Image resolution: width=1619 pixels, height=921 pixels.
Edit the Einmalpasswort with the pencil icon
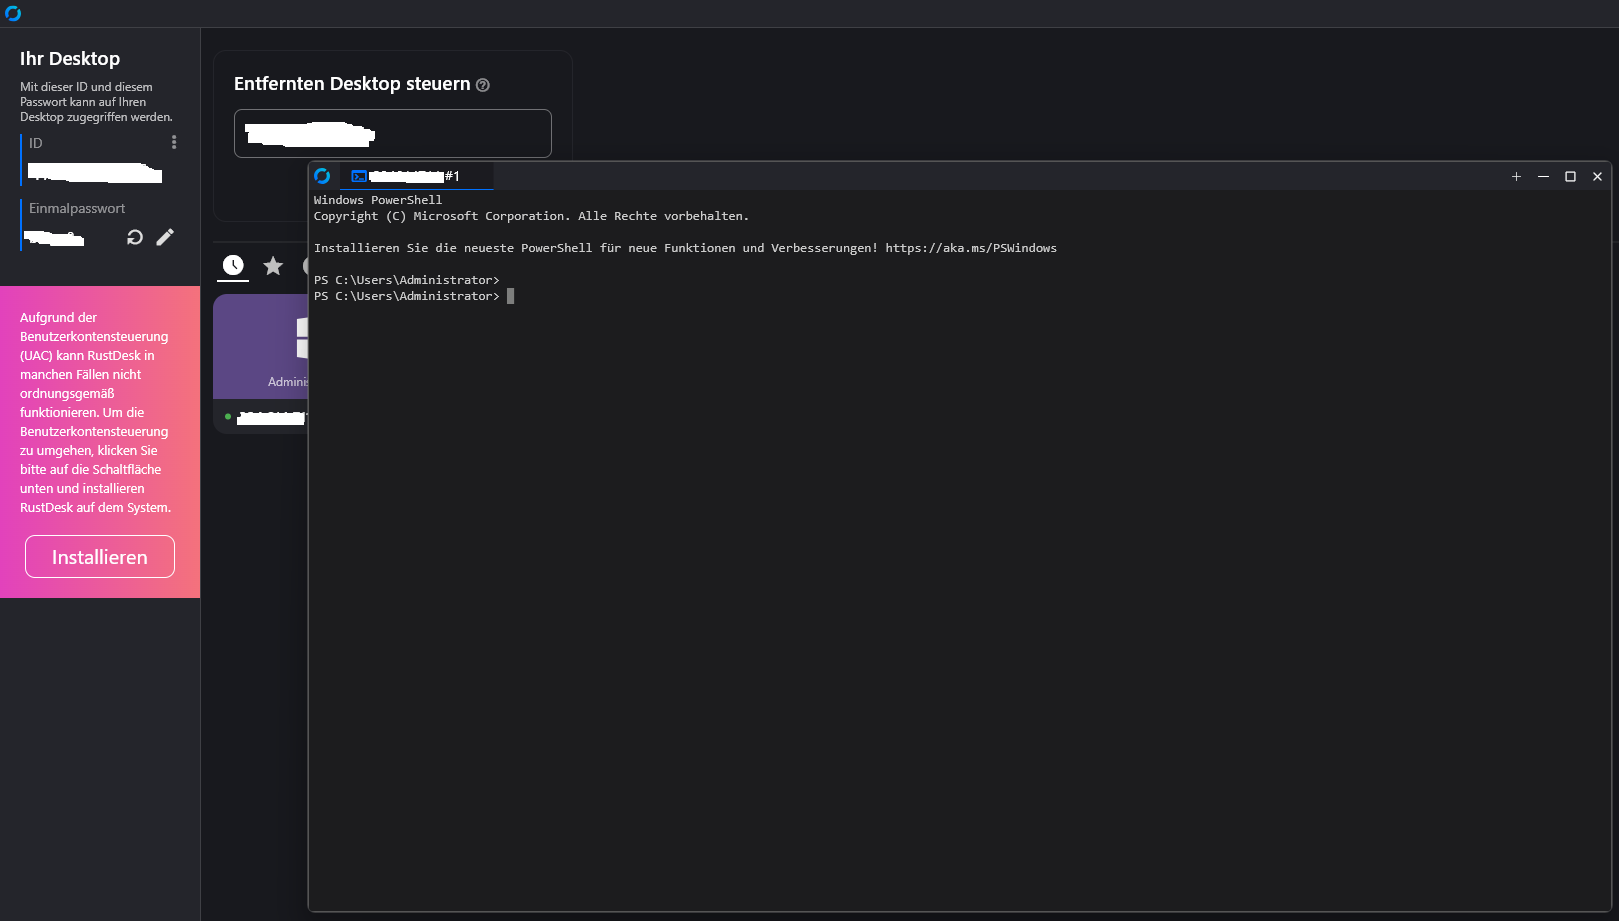point(165,237)
